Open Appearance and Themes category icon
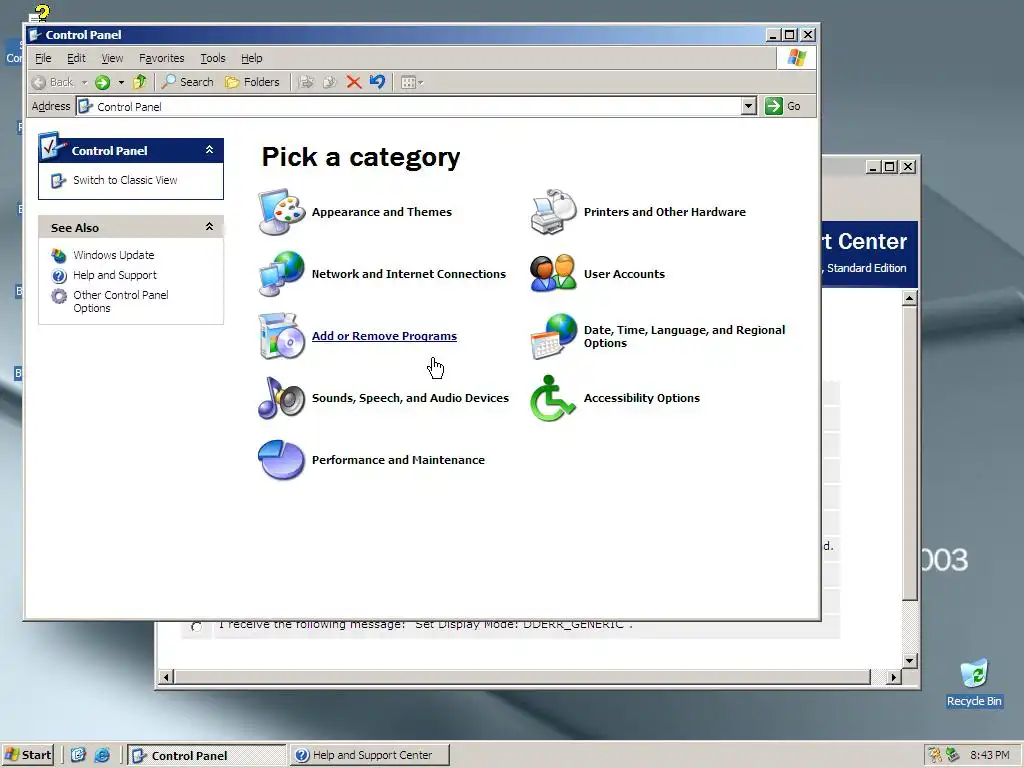 [281, 212]
